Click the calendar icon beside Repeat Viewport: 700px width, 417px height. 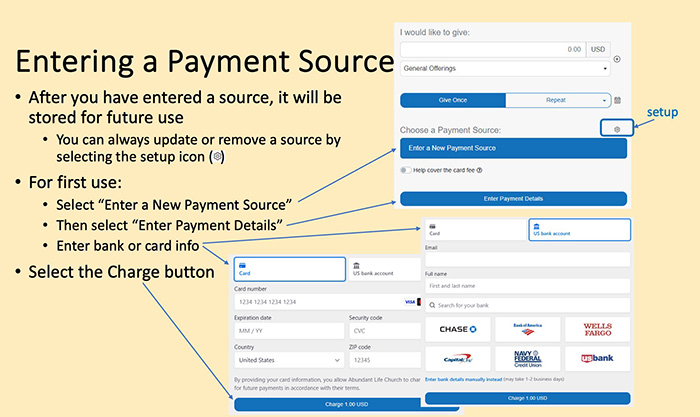tap(618, 100)
